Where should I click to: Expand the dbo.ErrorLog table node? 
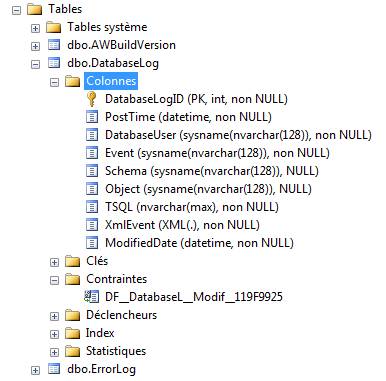click(35, 370)
